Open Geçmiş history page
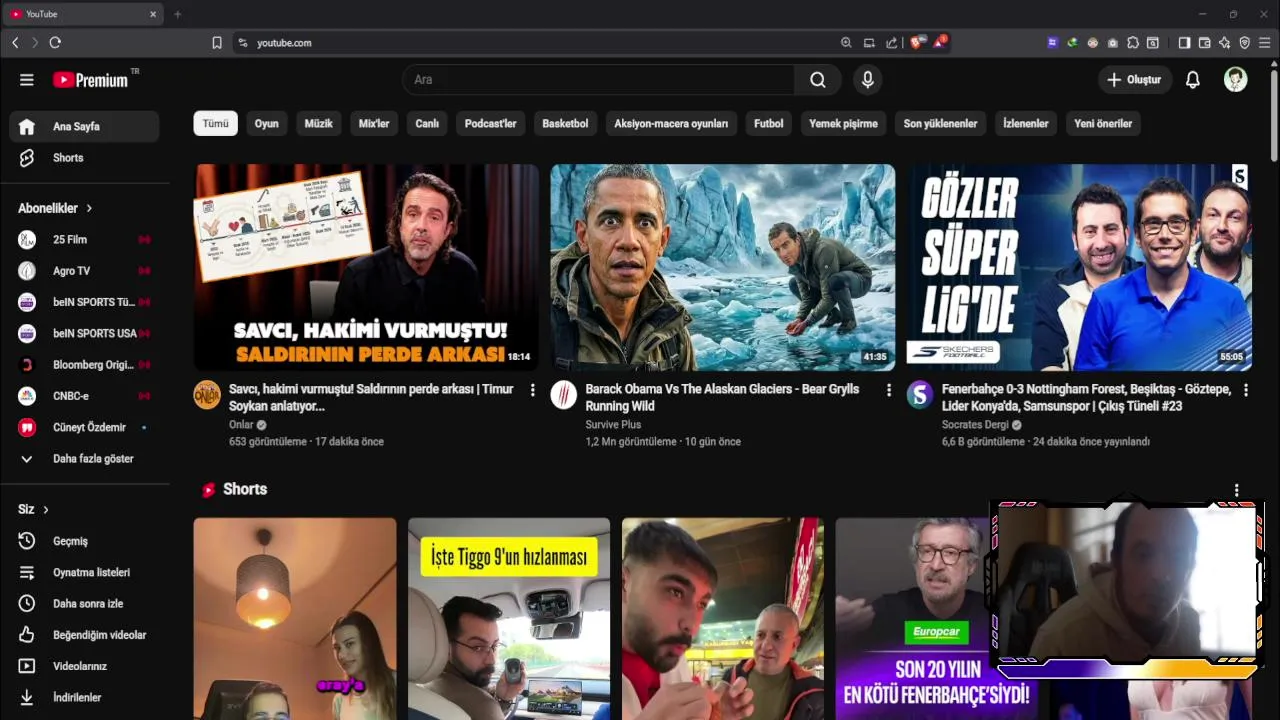 [x=84, y=541]
